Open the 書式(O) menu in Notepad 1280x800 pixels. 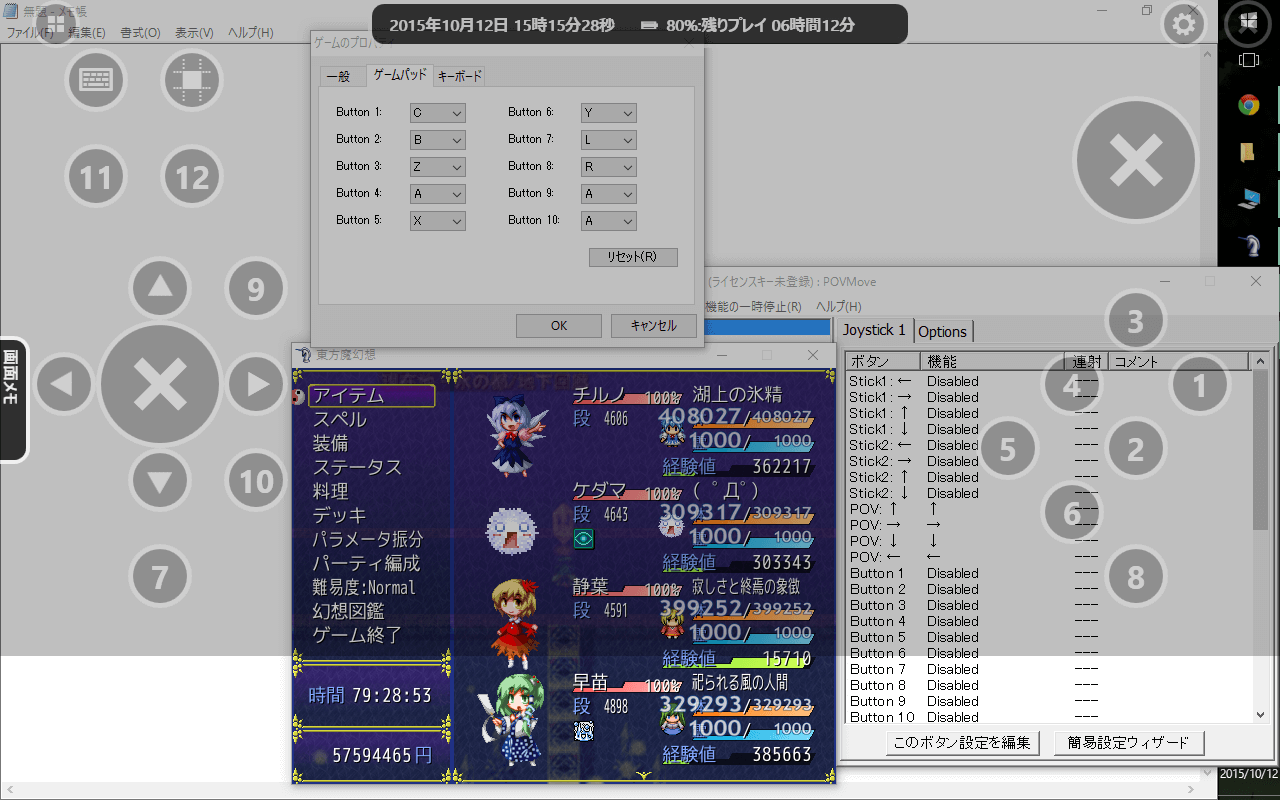coord(141,33)
